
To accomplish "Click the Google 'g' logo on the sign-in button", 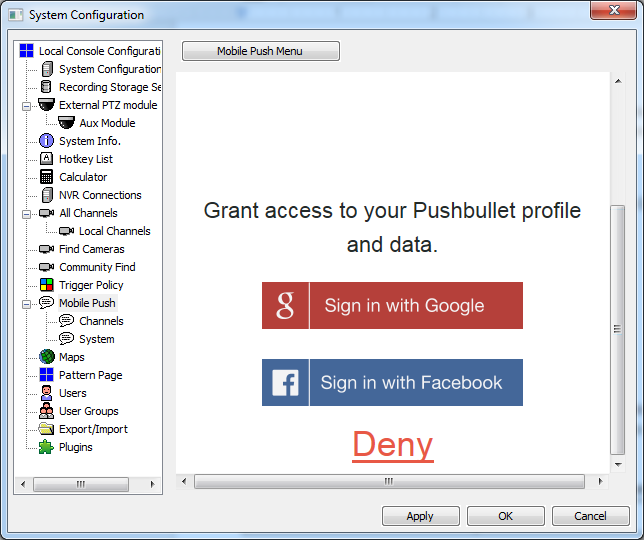I will click(285, 306).
